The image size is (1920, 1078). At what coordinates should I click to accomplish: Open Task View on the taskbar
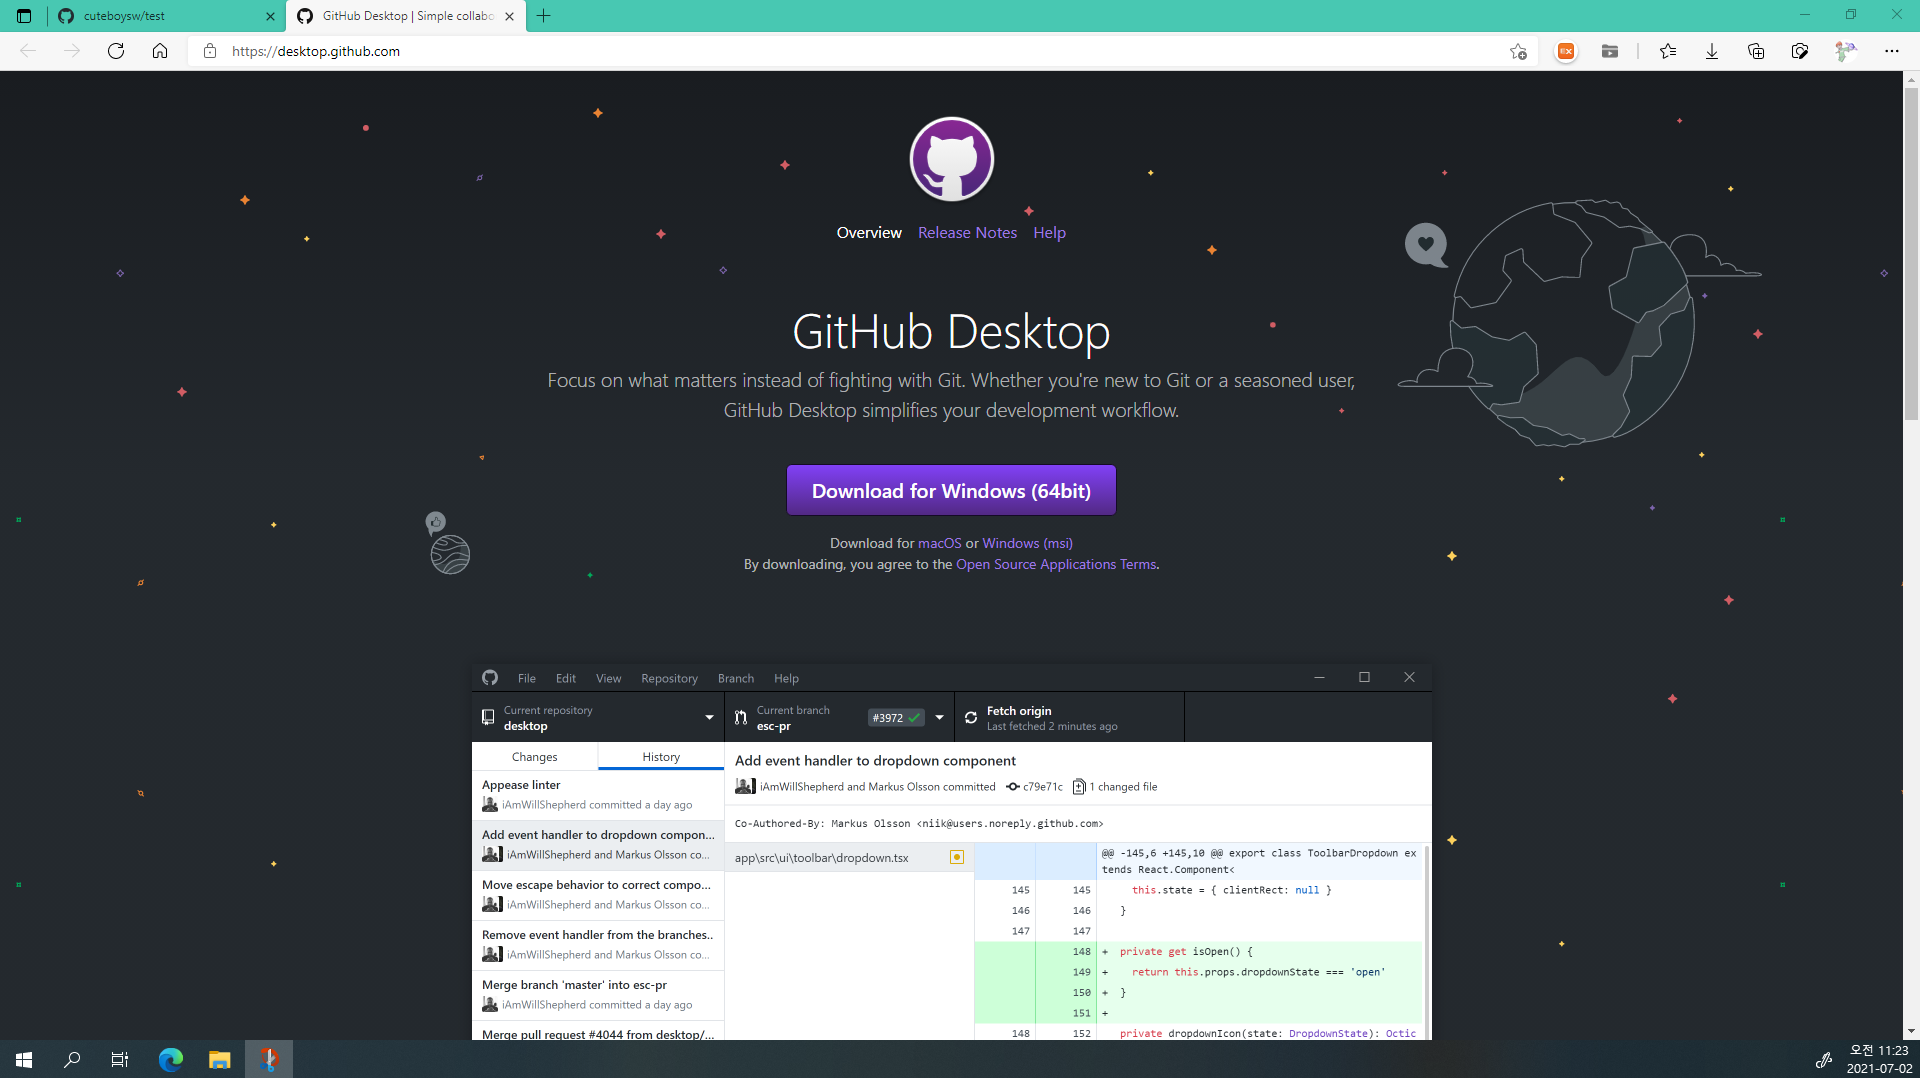[x=120, y=1059]
